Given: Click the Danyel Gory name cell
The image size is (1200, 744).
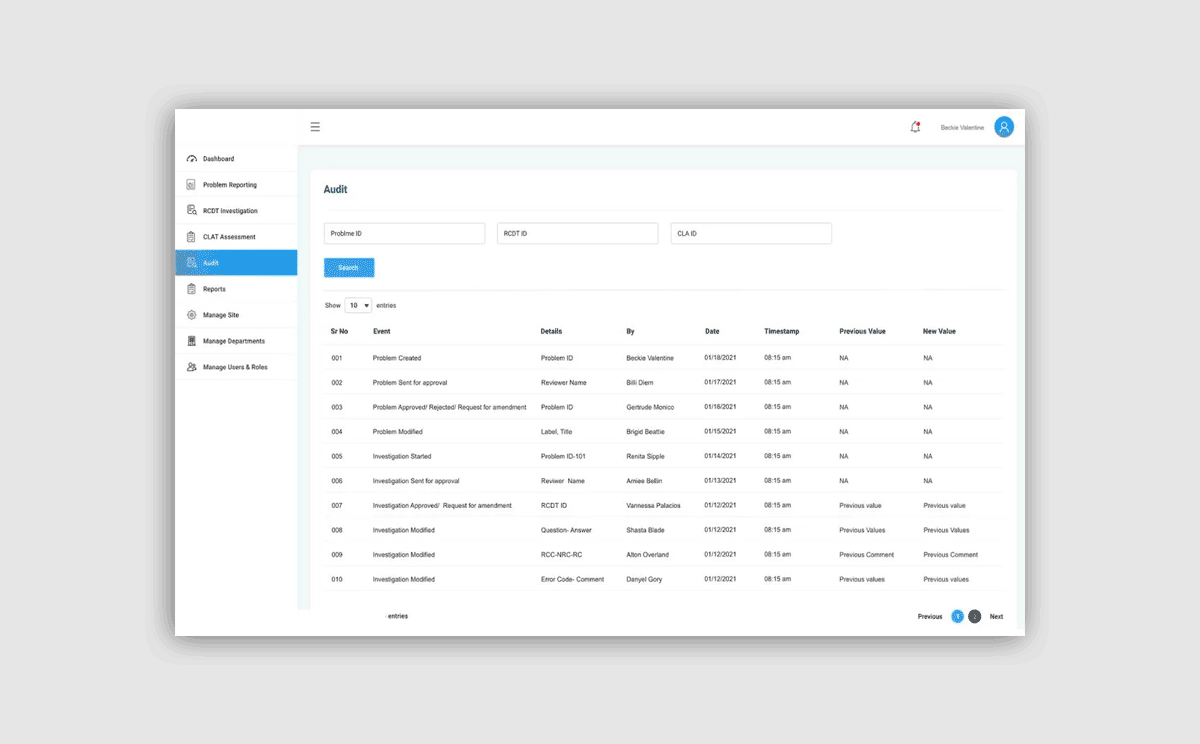Looking at the screenshot, I should pyautogui.click(x=644, y=579).
